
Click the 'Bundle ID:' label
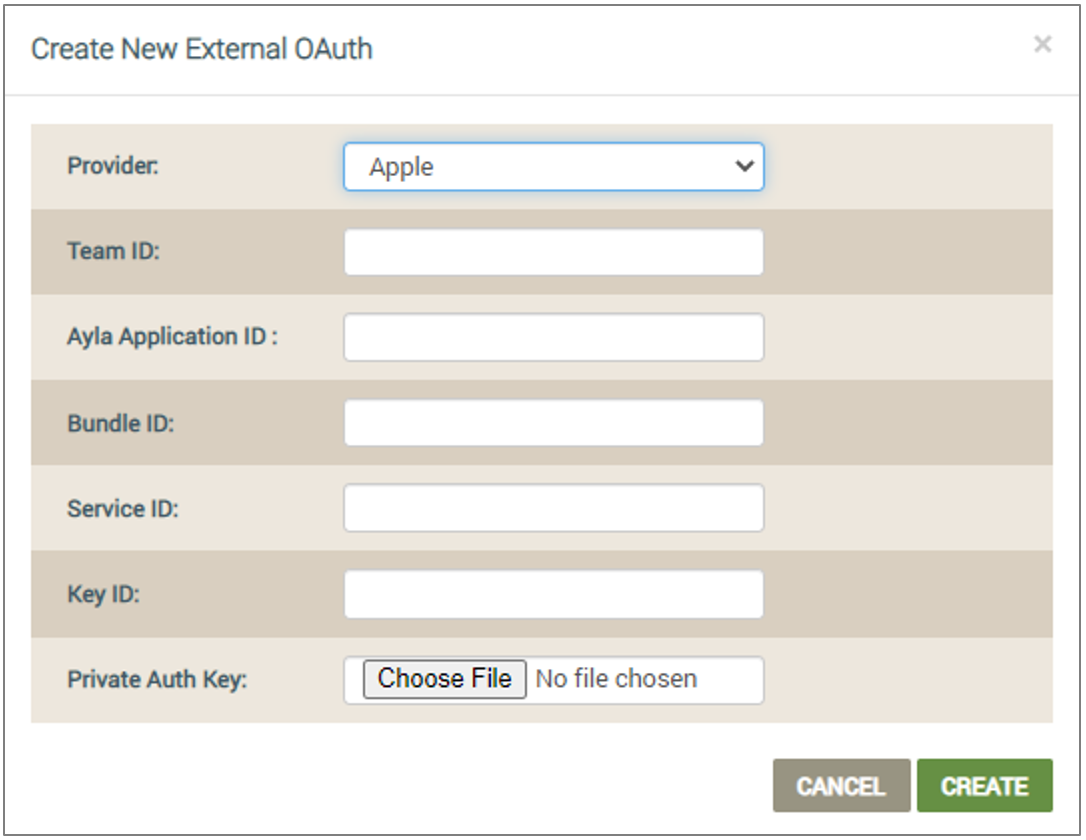click(x=120, y=423)
